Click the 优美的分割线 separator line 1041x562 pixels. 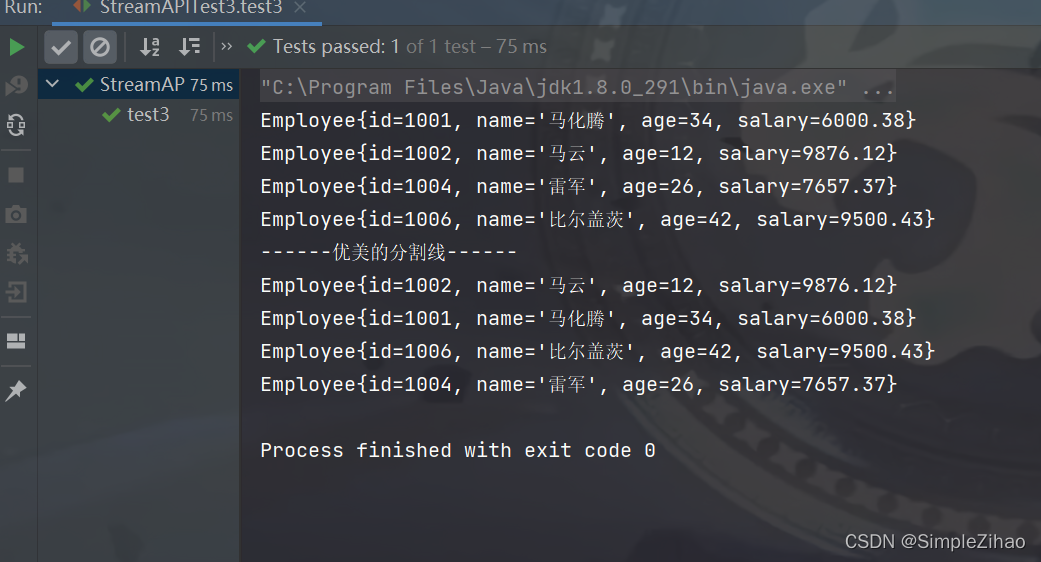[x=388, y=252]
